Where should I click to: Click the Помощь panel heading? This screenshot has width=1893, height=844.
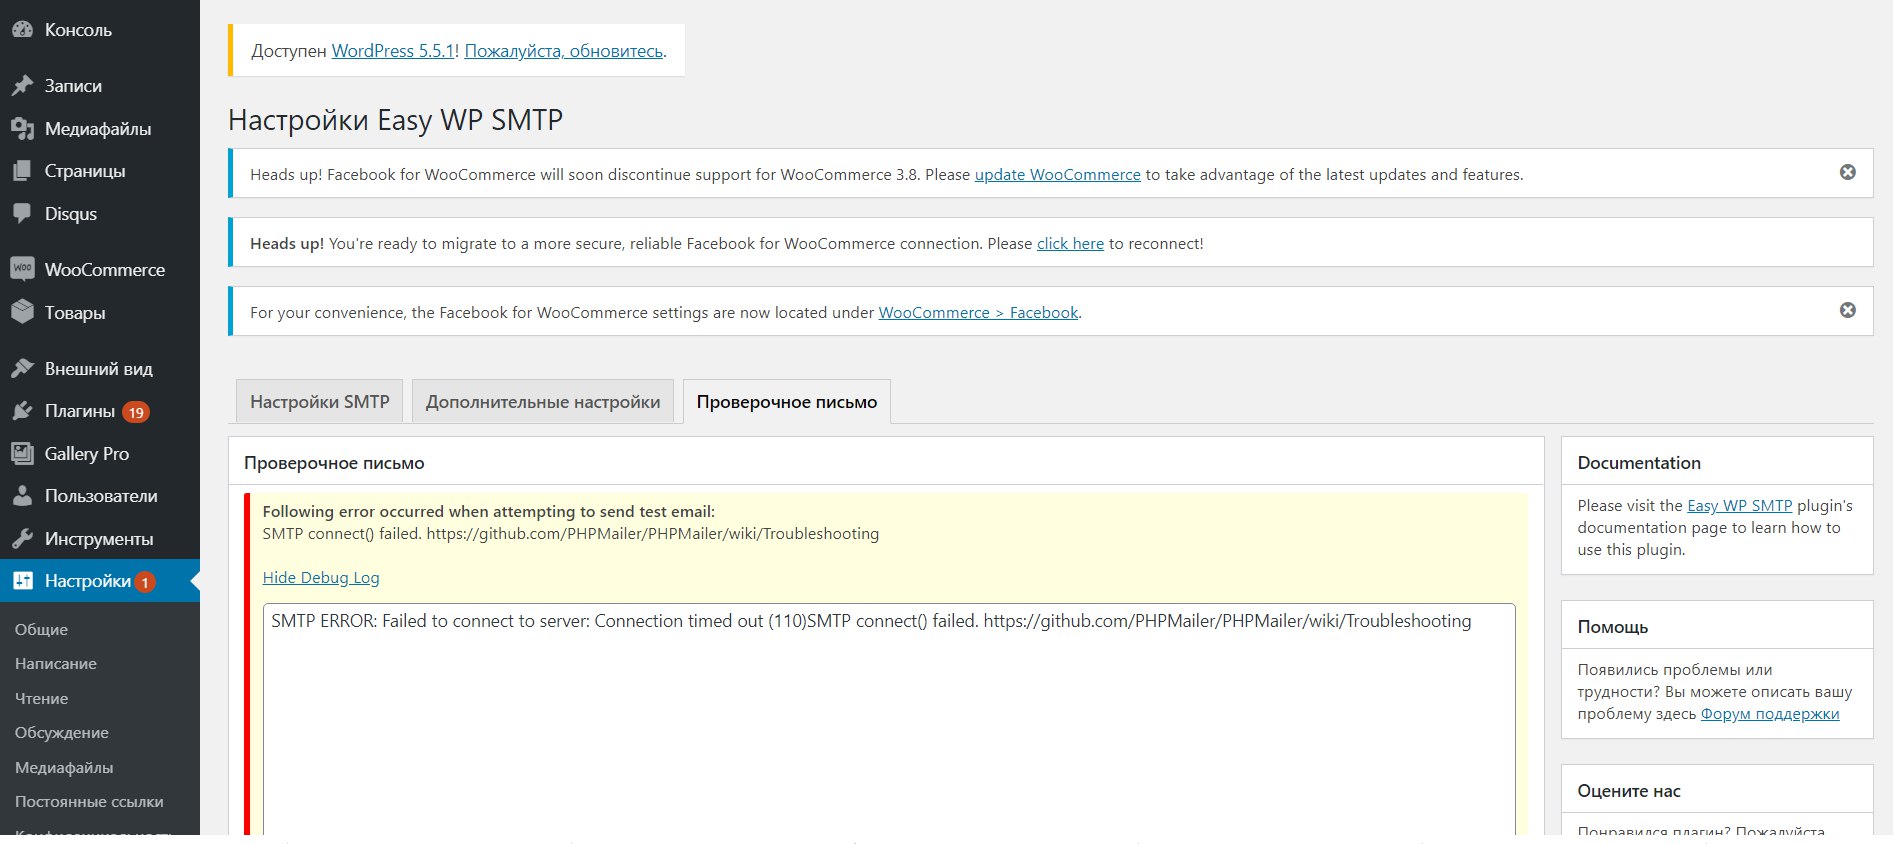click(x=1613, y=627)
